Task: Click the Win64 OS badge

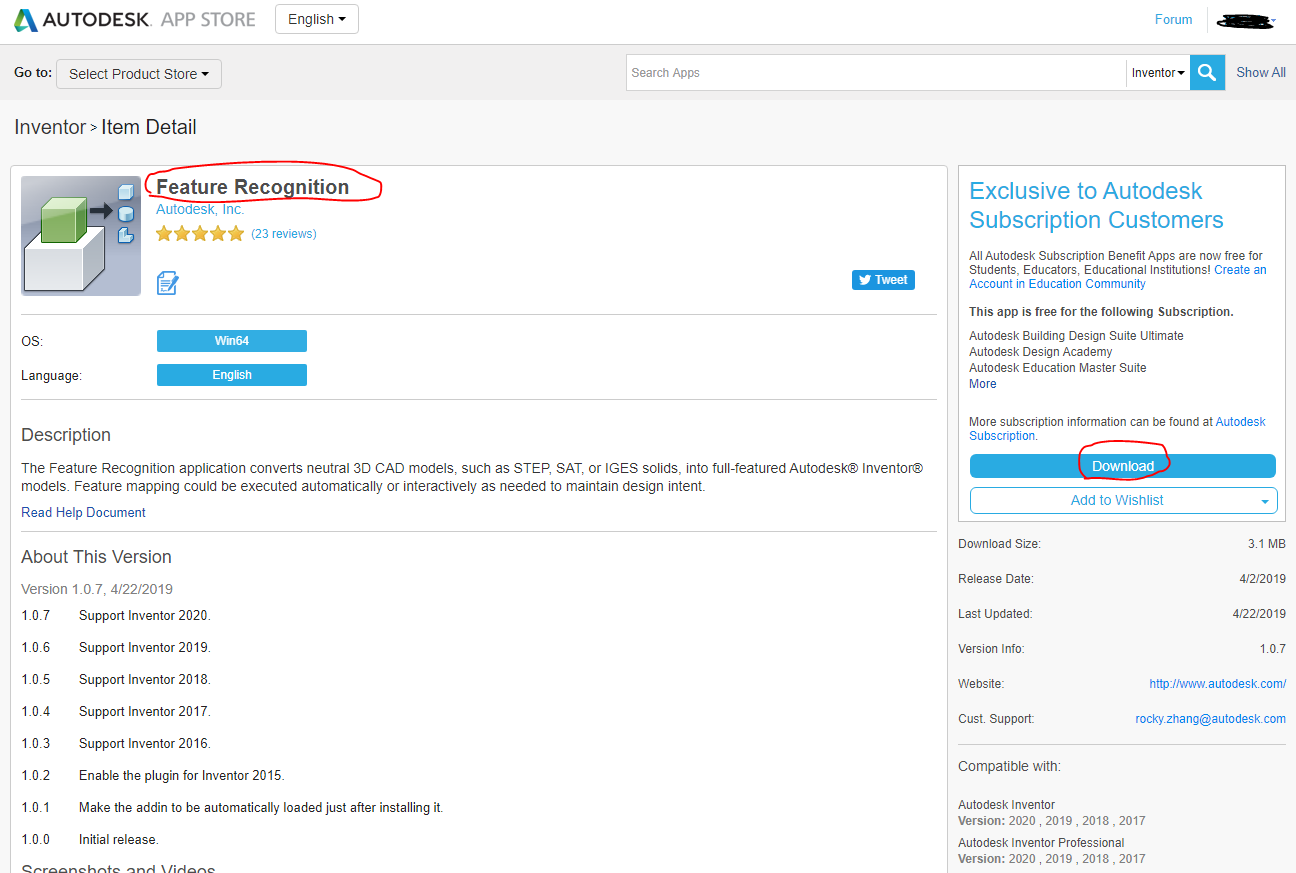Action: point(231,340)
